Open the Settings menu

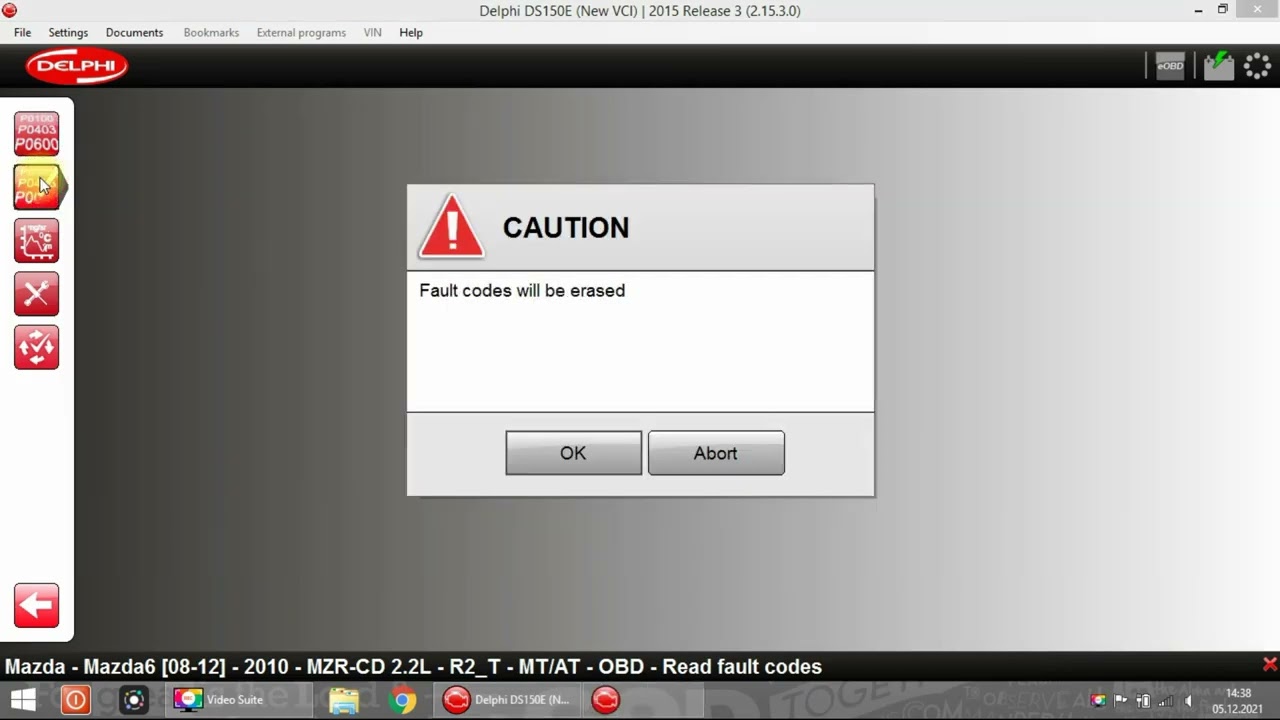(68, 32)
